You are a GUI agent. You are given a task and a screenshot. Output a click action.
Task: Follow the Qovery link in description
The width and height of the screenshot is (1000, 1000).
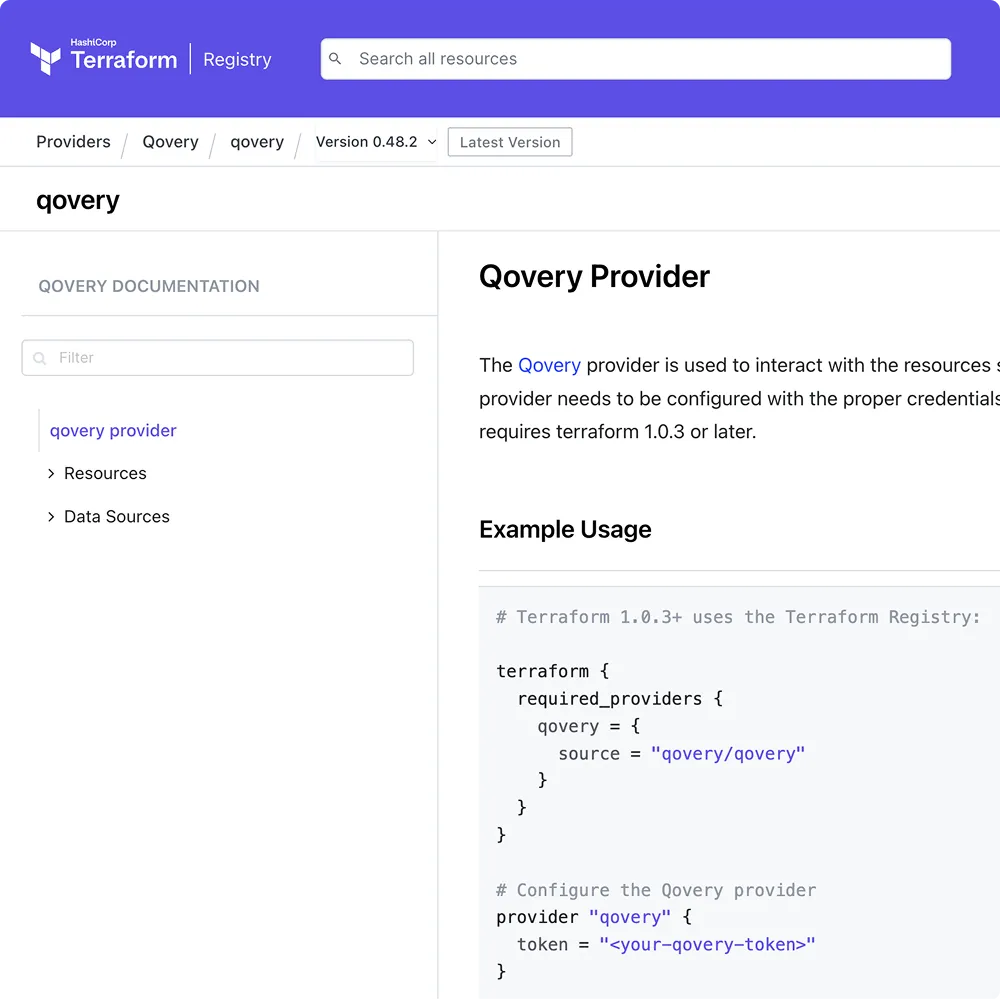(x=549, y=365)
